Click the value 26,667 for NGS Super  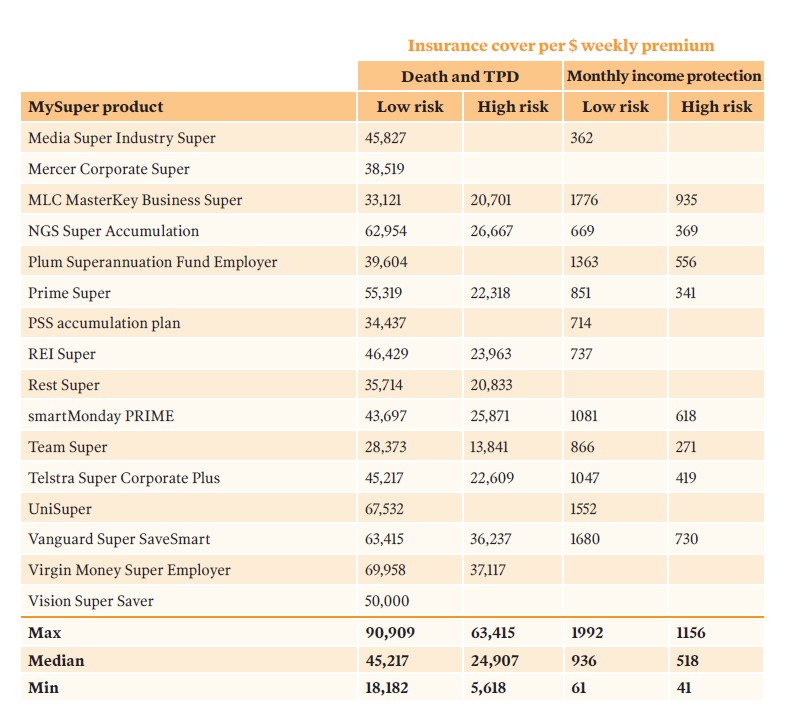(x=492, y=231)
